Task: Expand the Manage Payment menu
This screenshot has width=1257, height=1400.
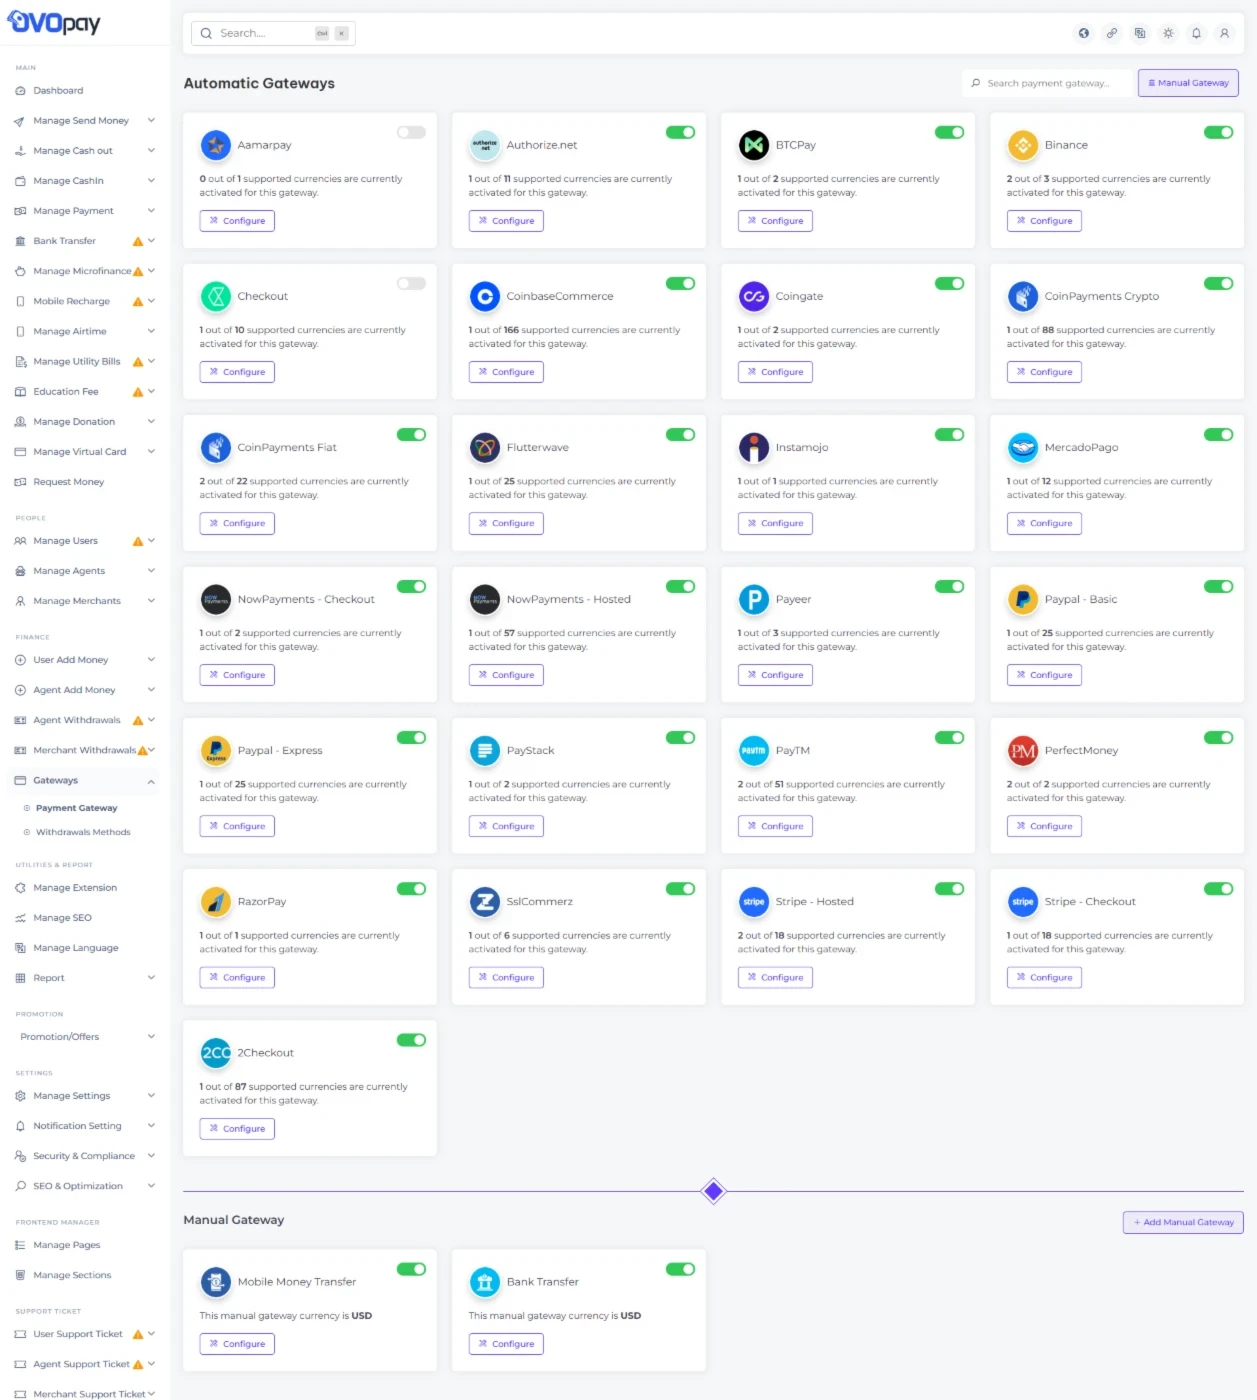Action: (85, 211)
